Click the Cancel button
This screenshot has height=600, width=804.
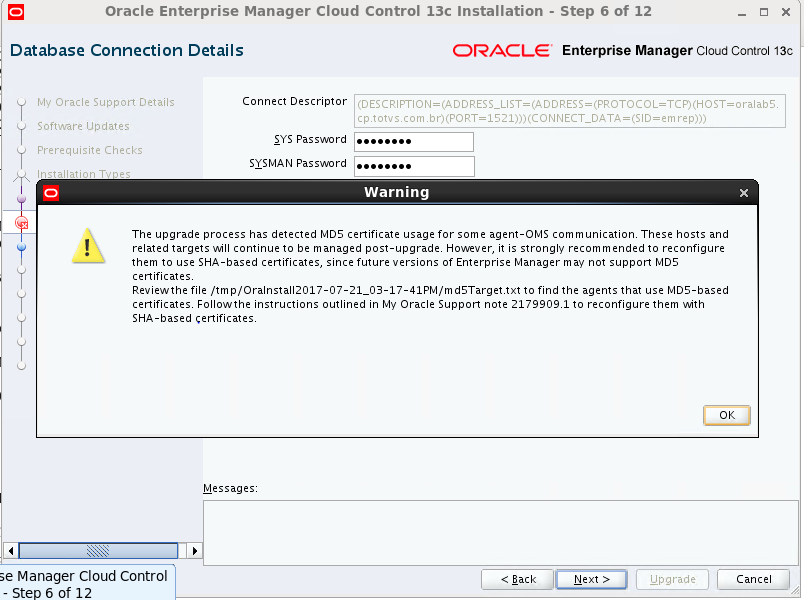(x=753, y=579)
